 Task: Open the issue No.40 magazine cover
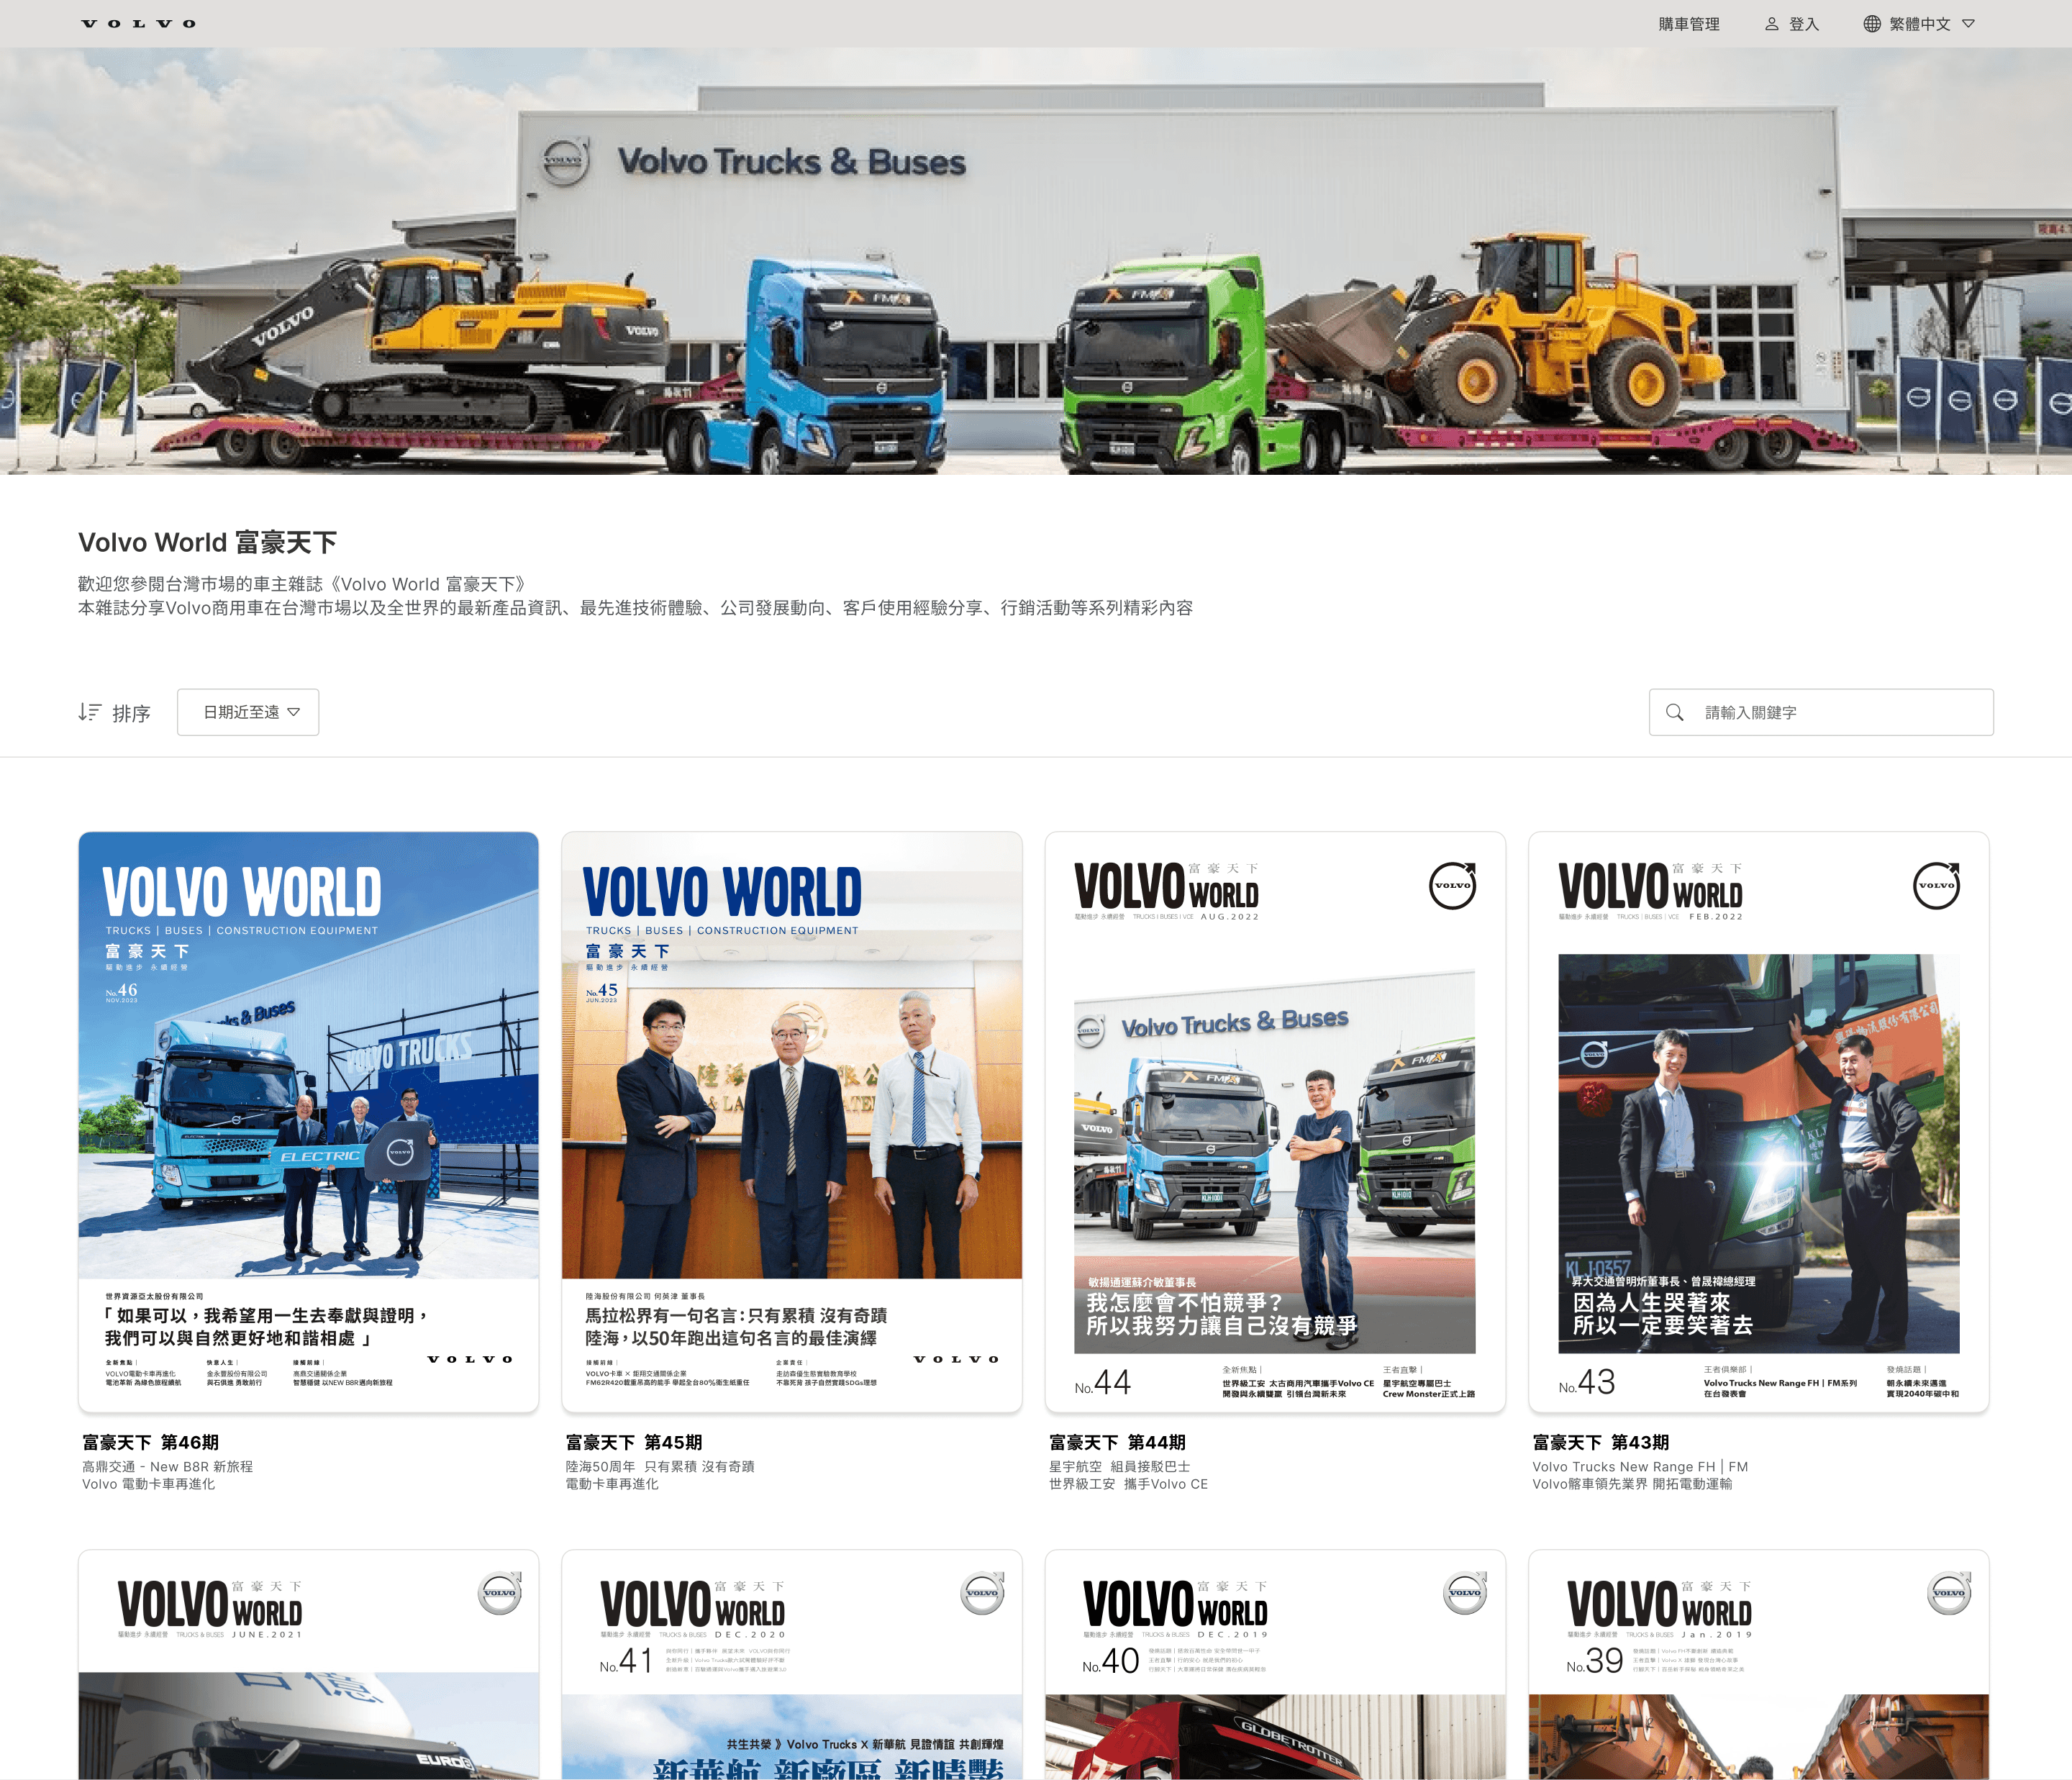click(x=1275, y=1665)
